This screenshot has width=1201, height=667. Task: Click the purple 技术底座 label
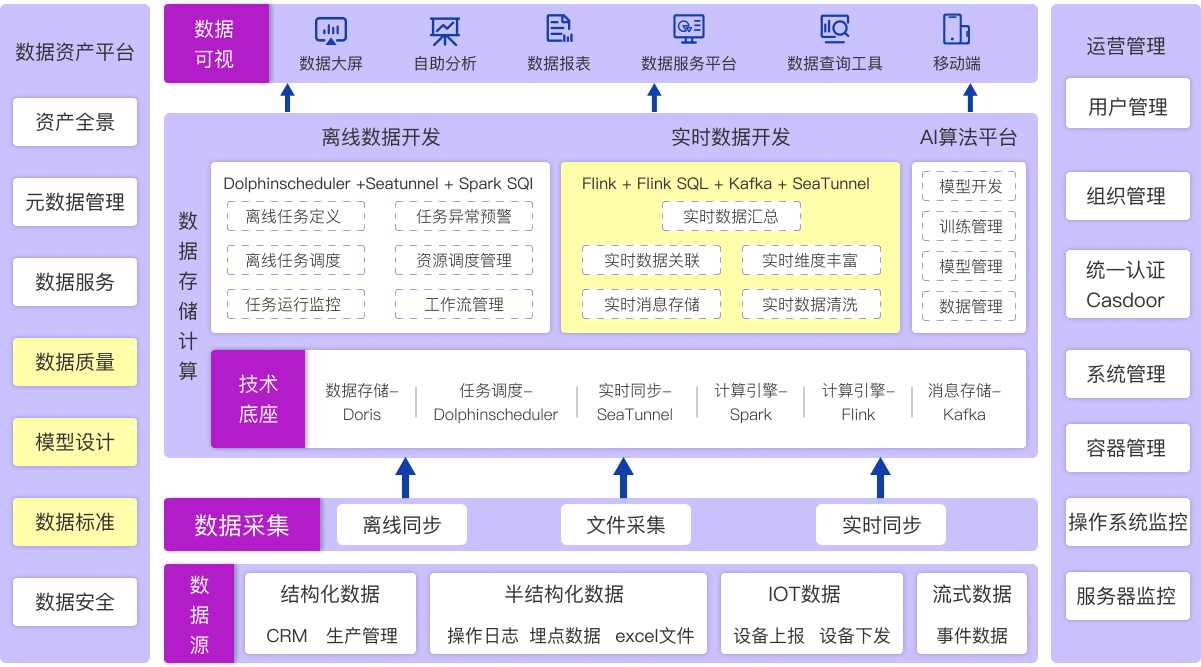258,399
